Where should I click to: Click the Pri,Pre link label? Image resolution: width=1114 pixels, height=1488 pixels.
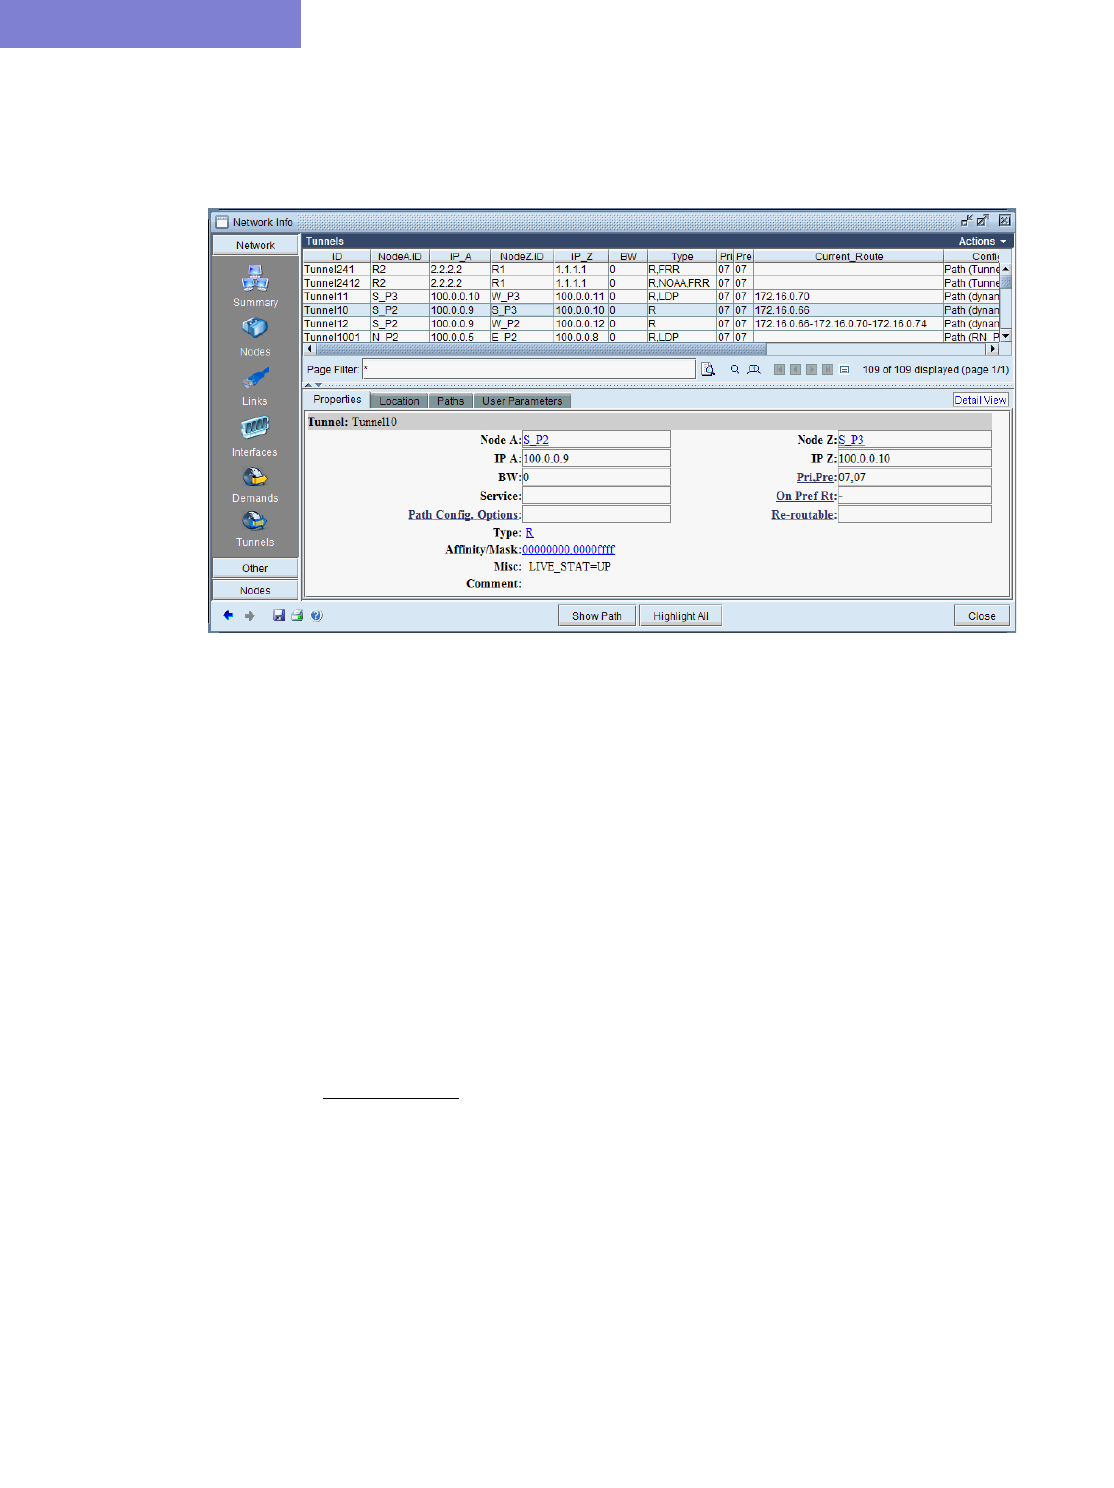click(815, 478)
